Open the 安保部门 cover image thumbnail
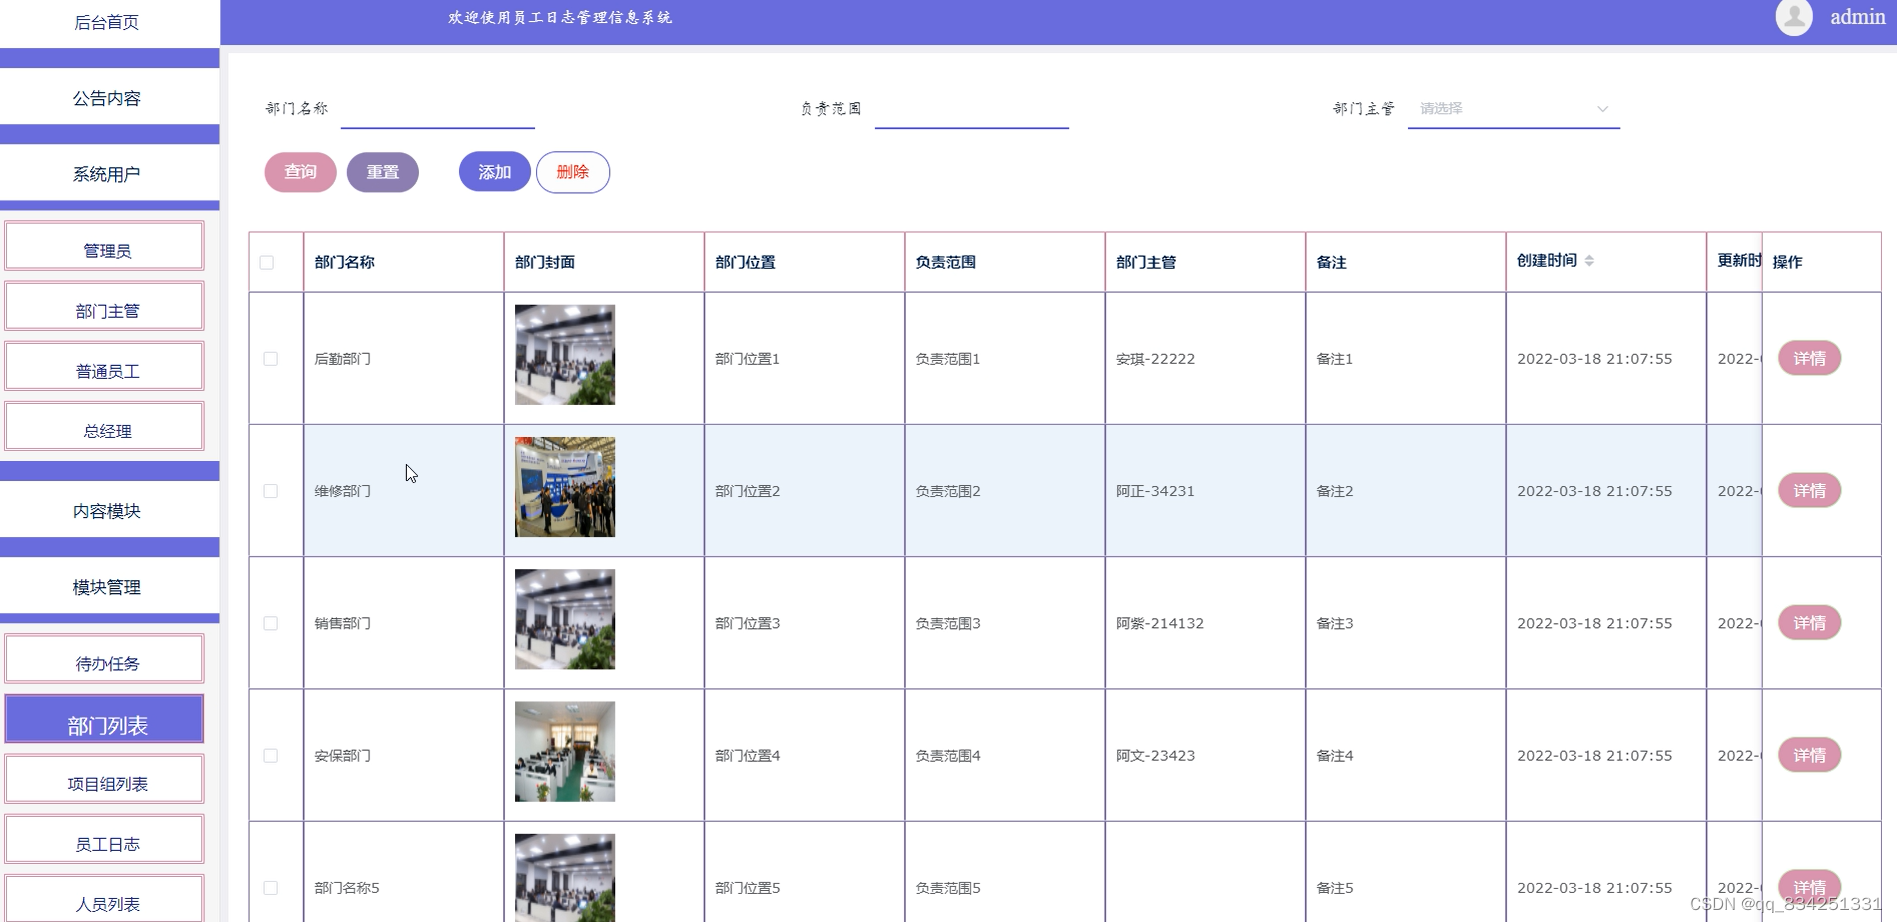 click(x=564, y=751)
